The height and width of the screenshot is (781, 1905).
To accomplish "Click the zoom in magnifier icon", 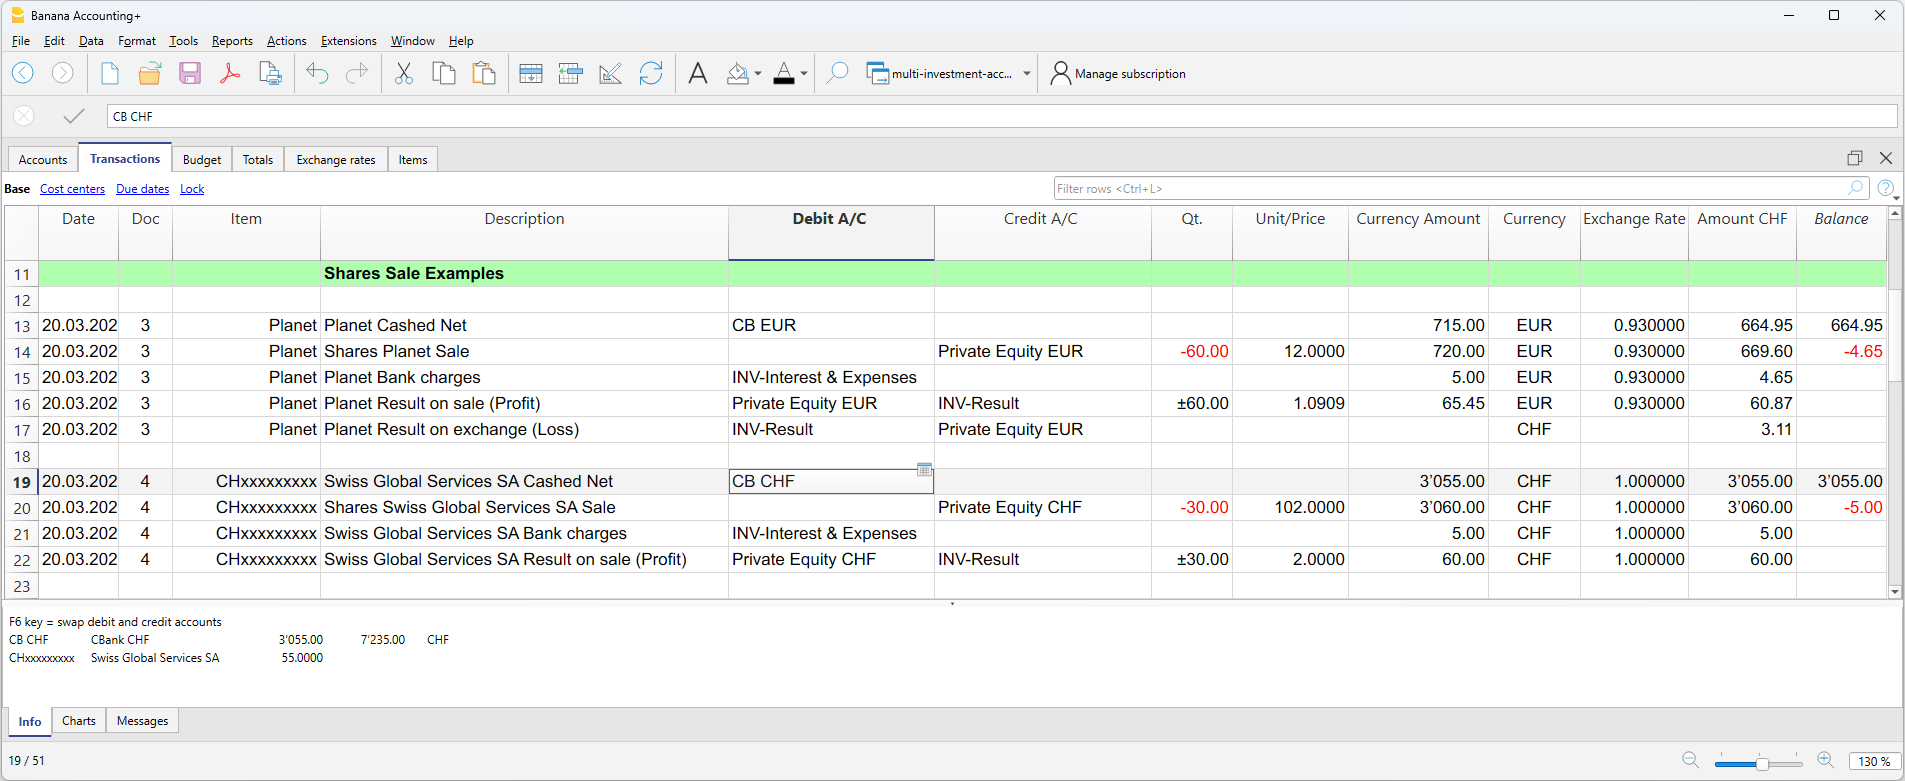I will [1826, 760].
